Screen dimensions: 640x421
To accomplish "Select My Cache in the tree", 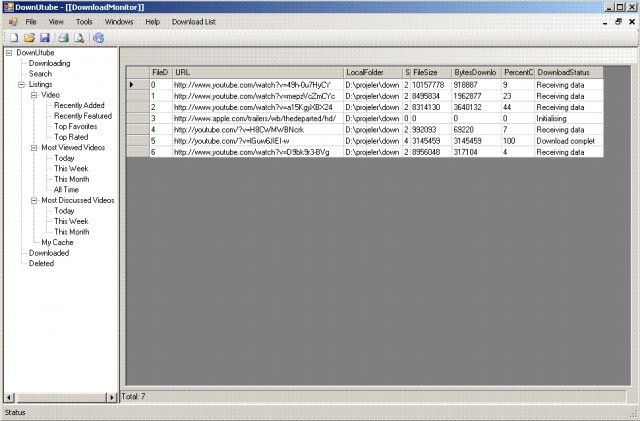I will (57, 243).
